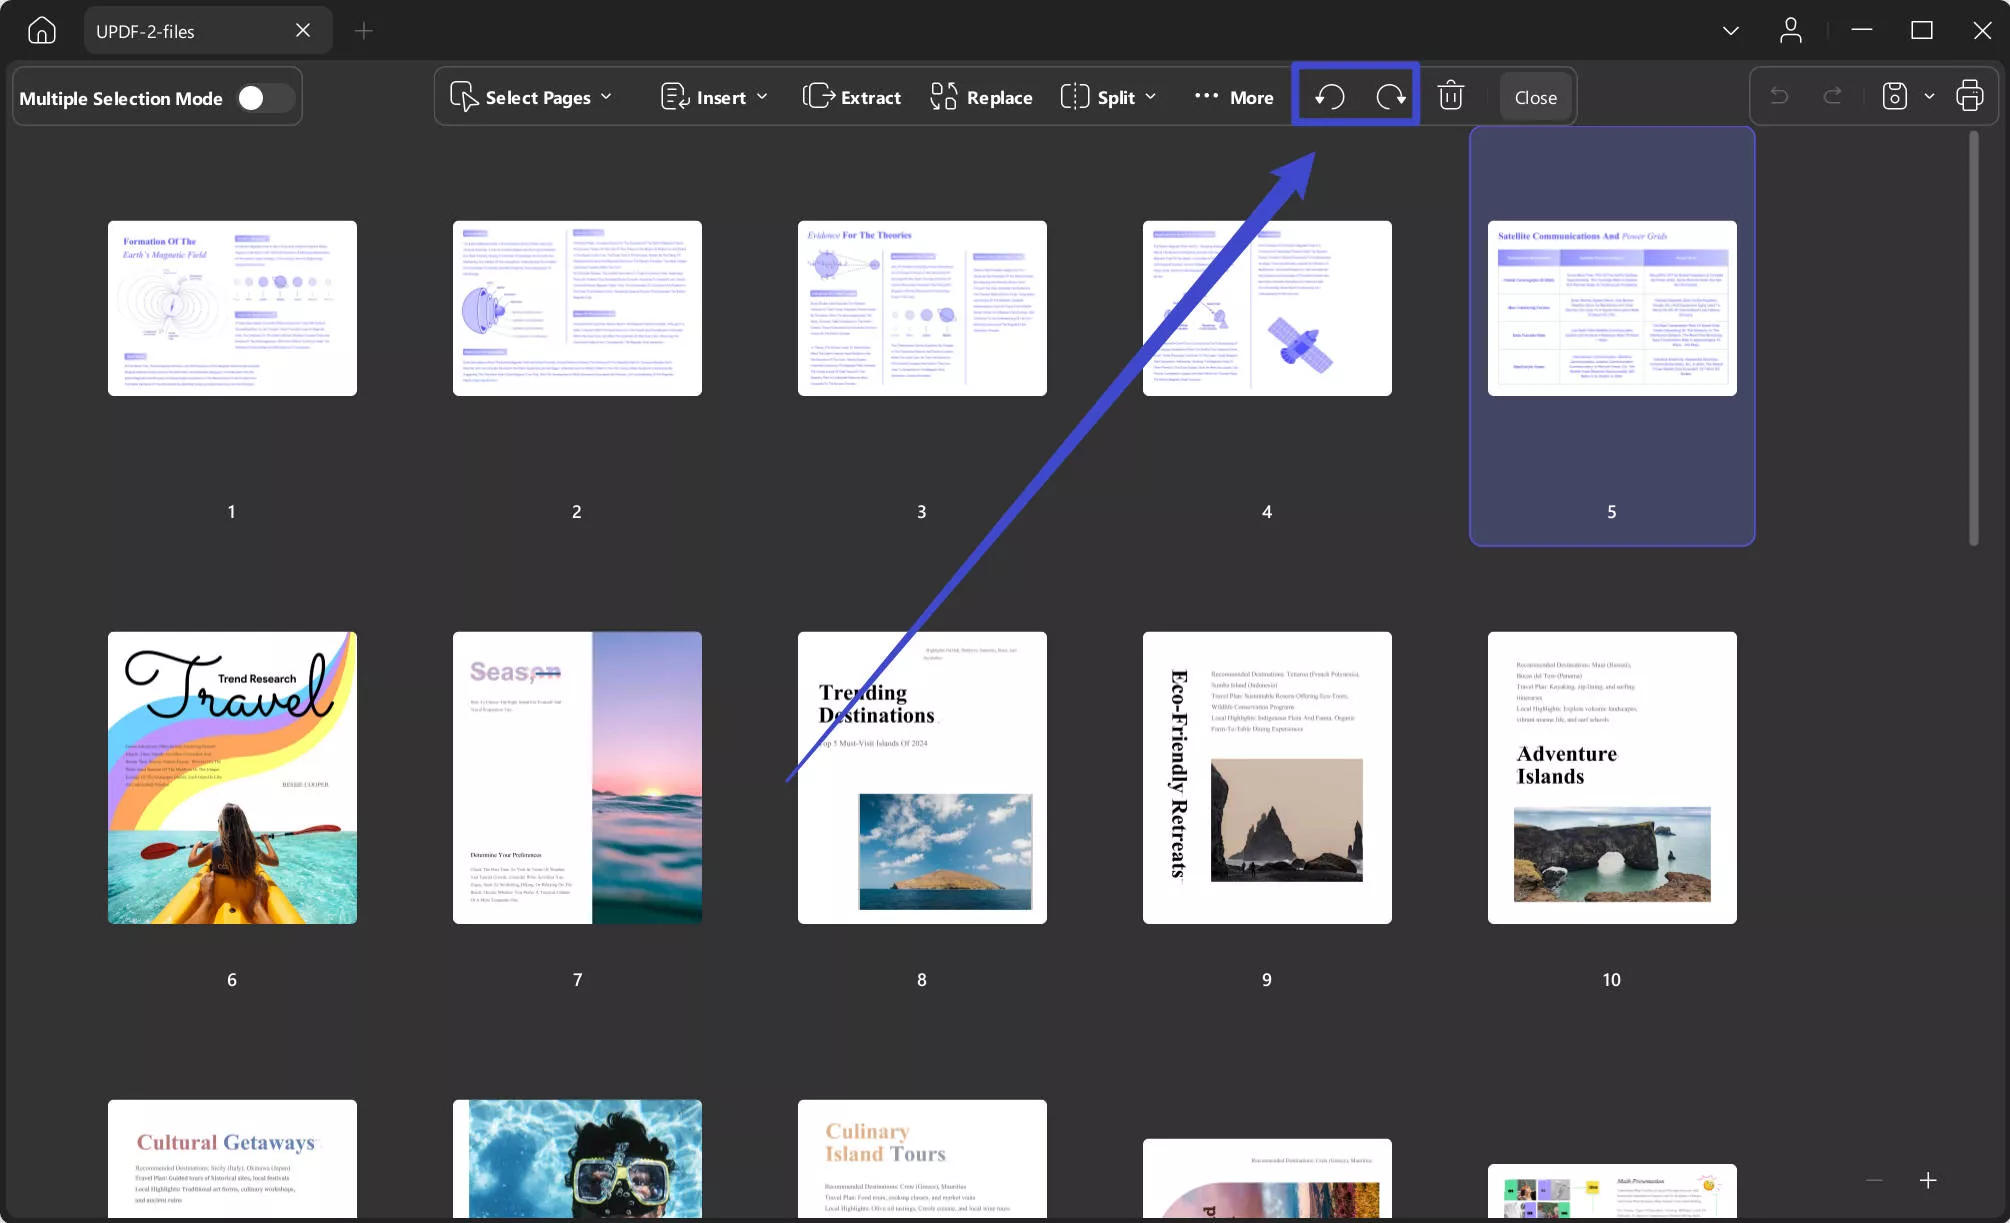Image resolution: width=2010 pixels, height=1223 pixels.
Task: Select page 2 thumbnail
Action: [577, 308]
